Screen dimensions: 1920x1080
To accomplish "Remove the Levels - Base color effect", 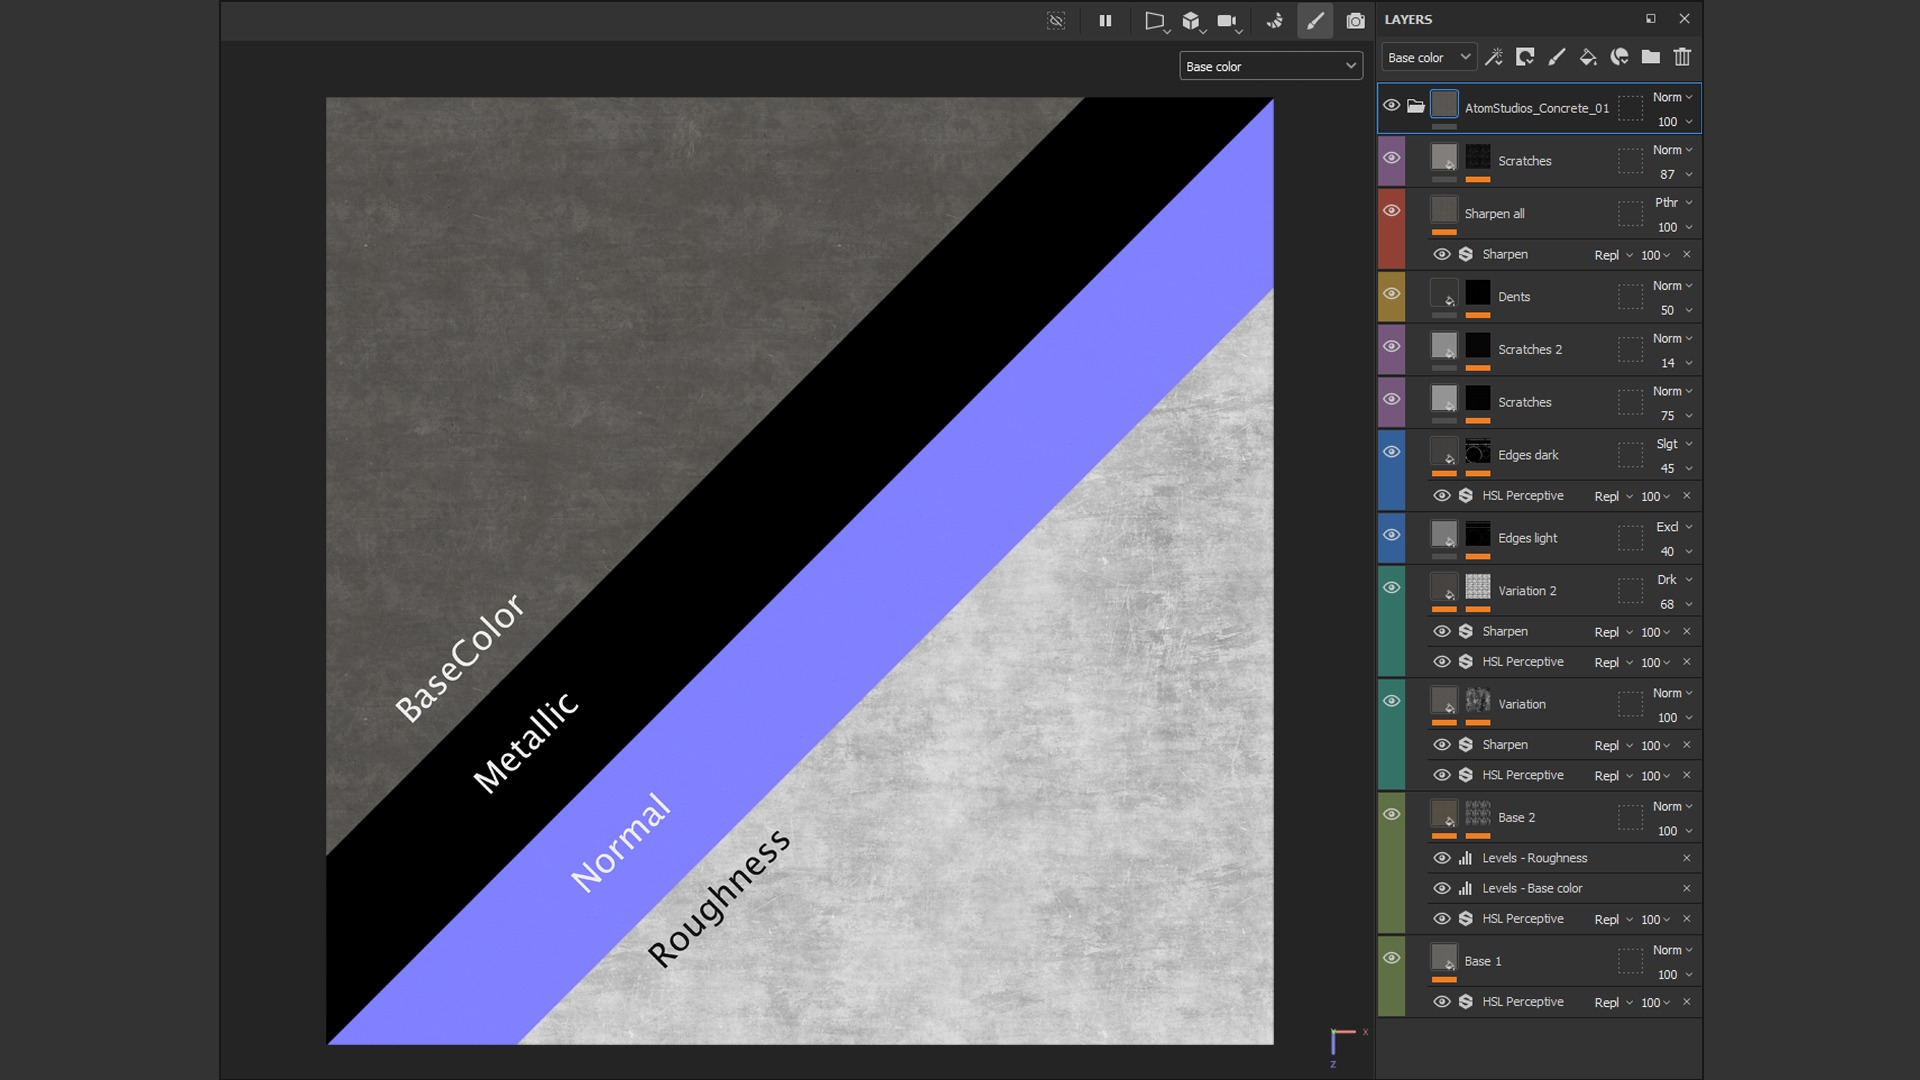I will click(1686, 888).
